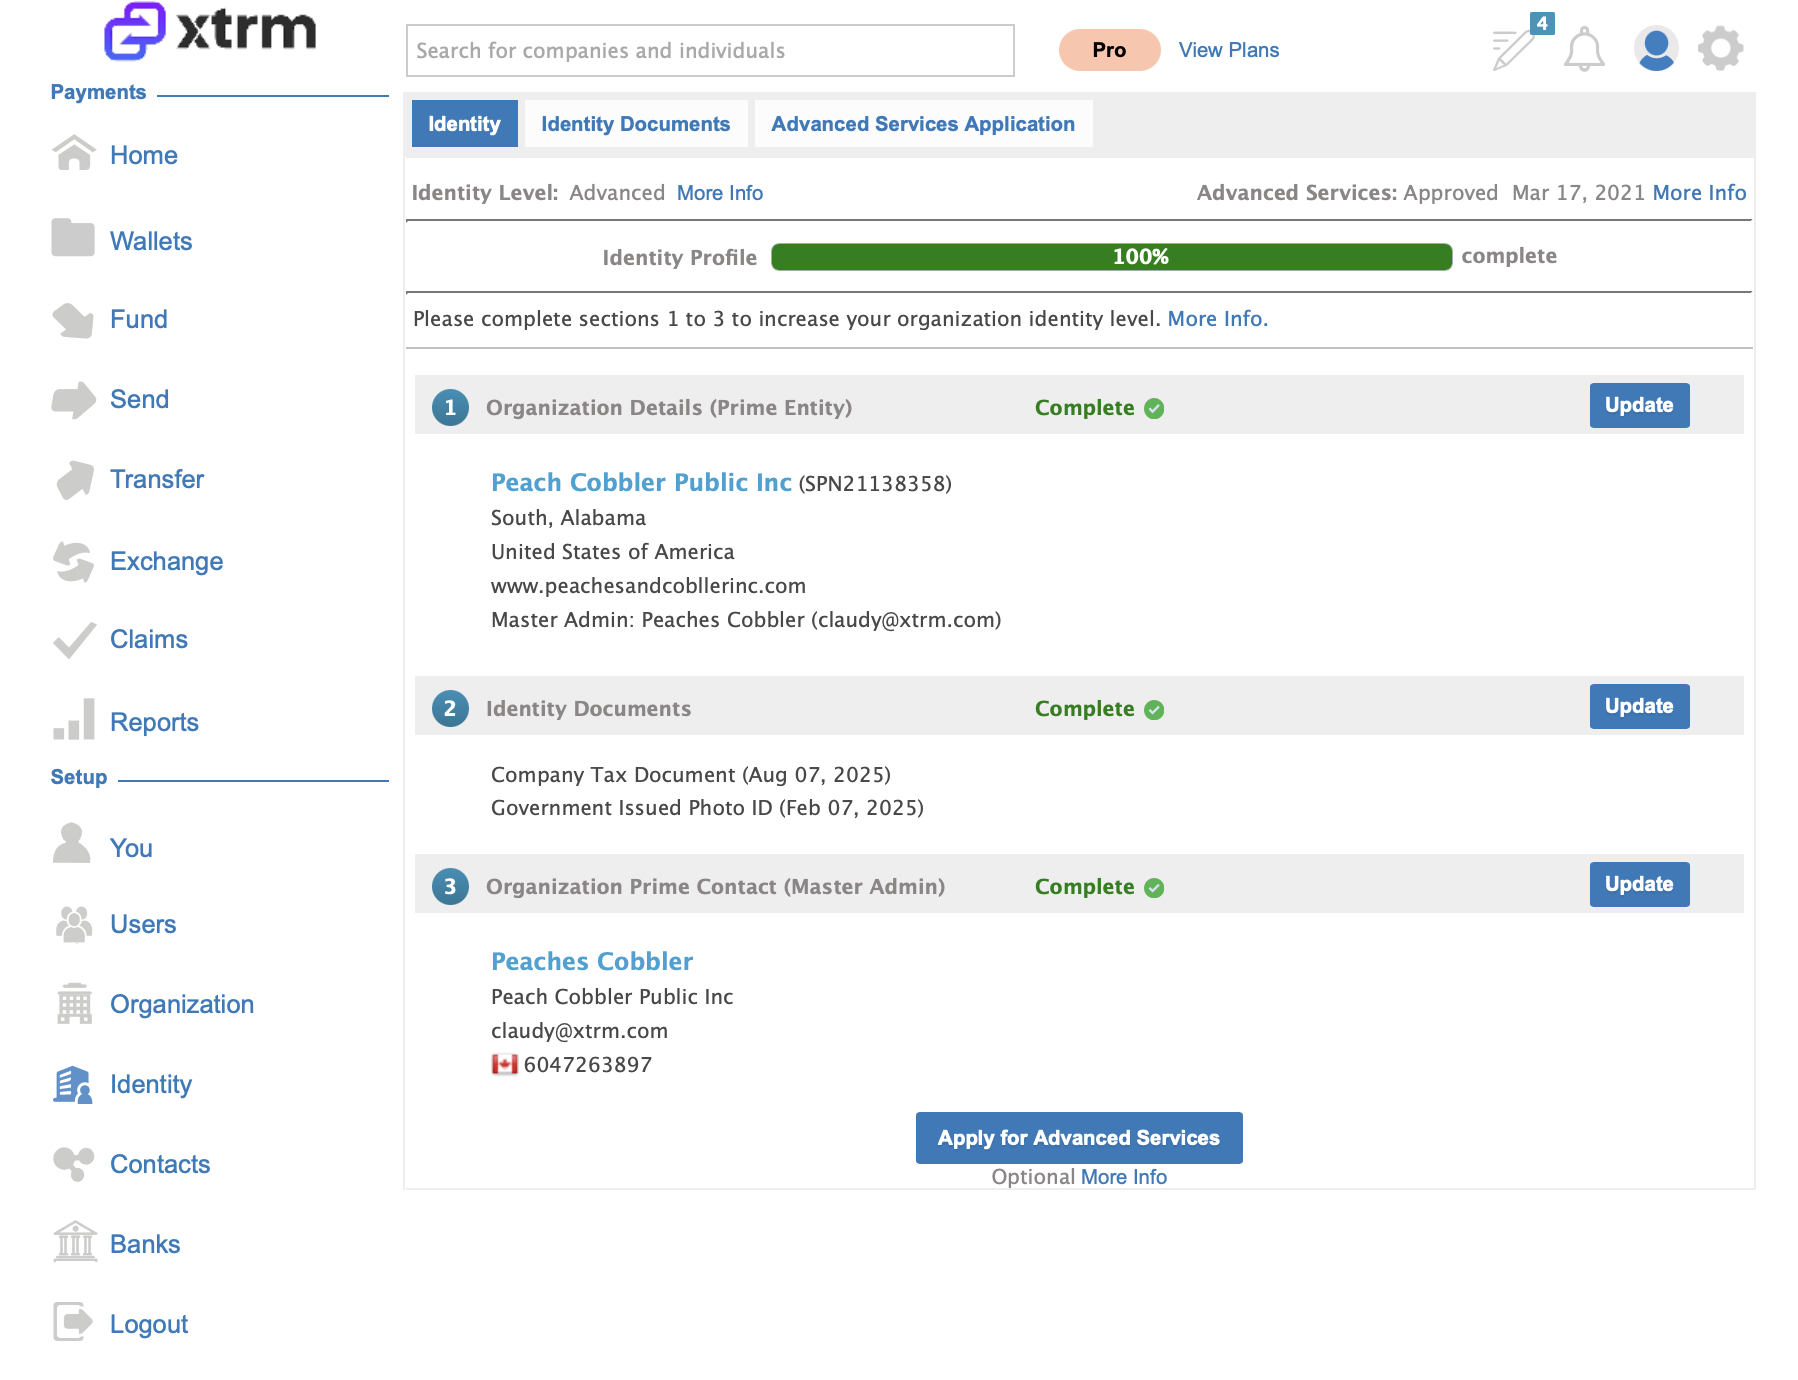
Task: Open Peach Cobbler Public Inc link
Action: pos(641,482)
